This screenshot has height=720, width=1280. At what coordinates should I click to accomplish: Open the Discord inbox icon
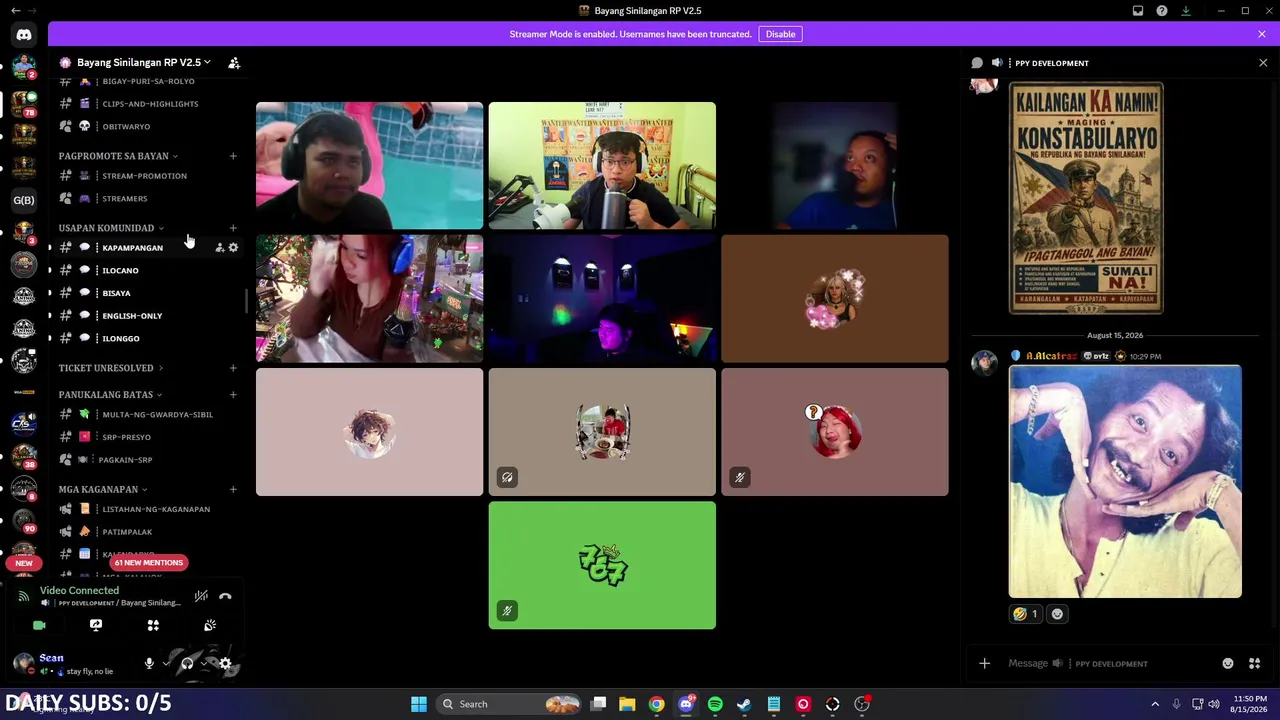point(1138,11)
